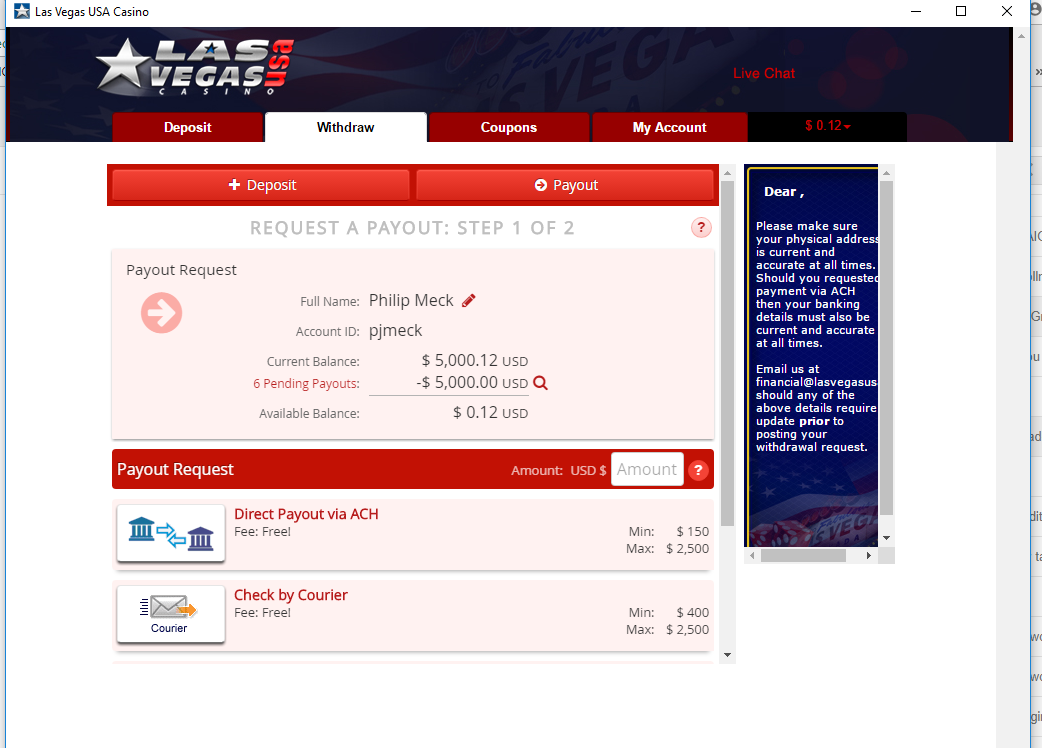Click the message panel scroll left arrow

pos(752,555)
